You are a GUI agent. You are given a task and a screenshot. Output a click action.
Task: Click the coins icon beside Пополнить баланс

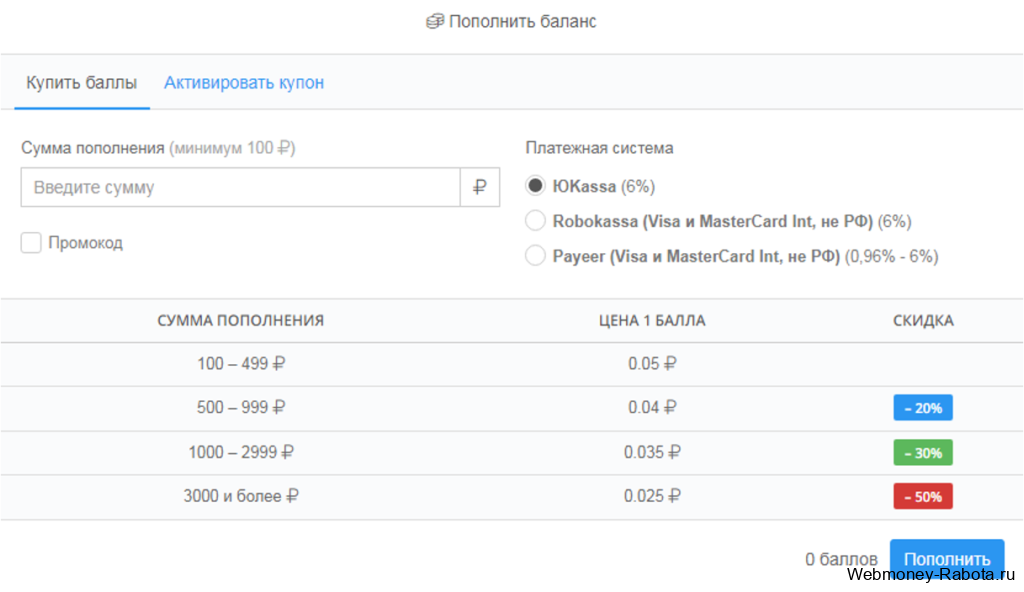pyautogui.click(x=435, y=22)
